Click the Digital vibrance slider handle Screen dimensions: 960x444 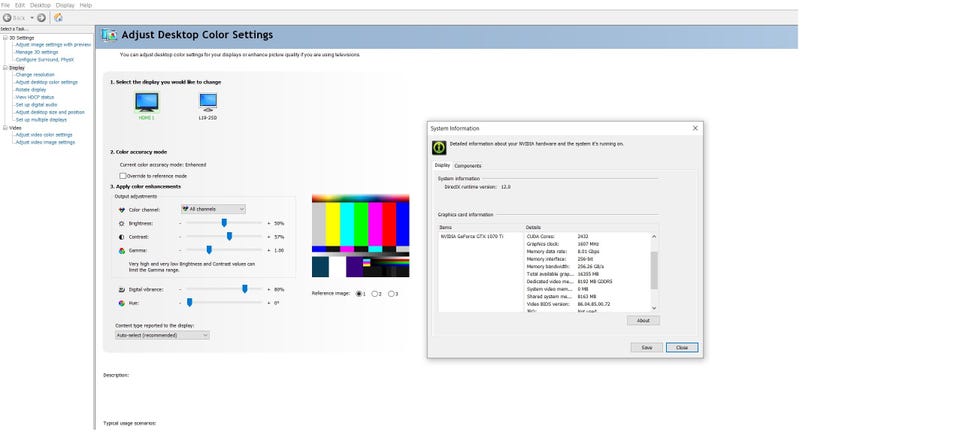pyautogui.click(x=244, y=288)
